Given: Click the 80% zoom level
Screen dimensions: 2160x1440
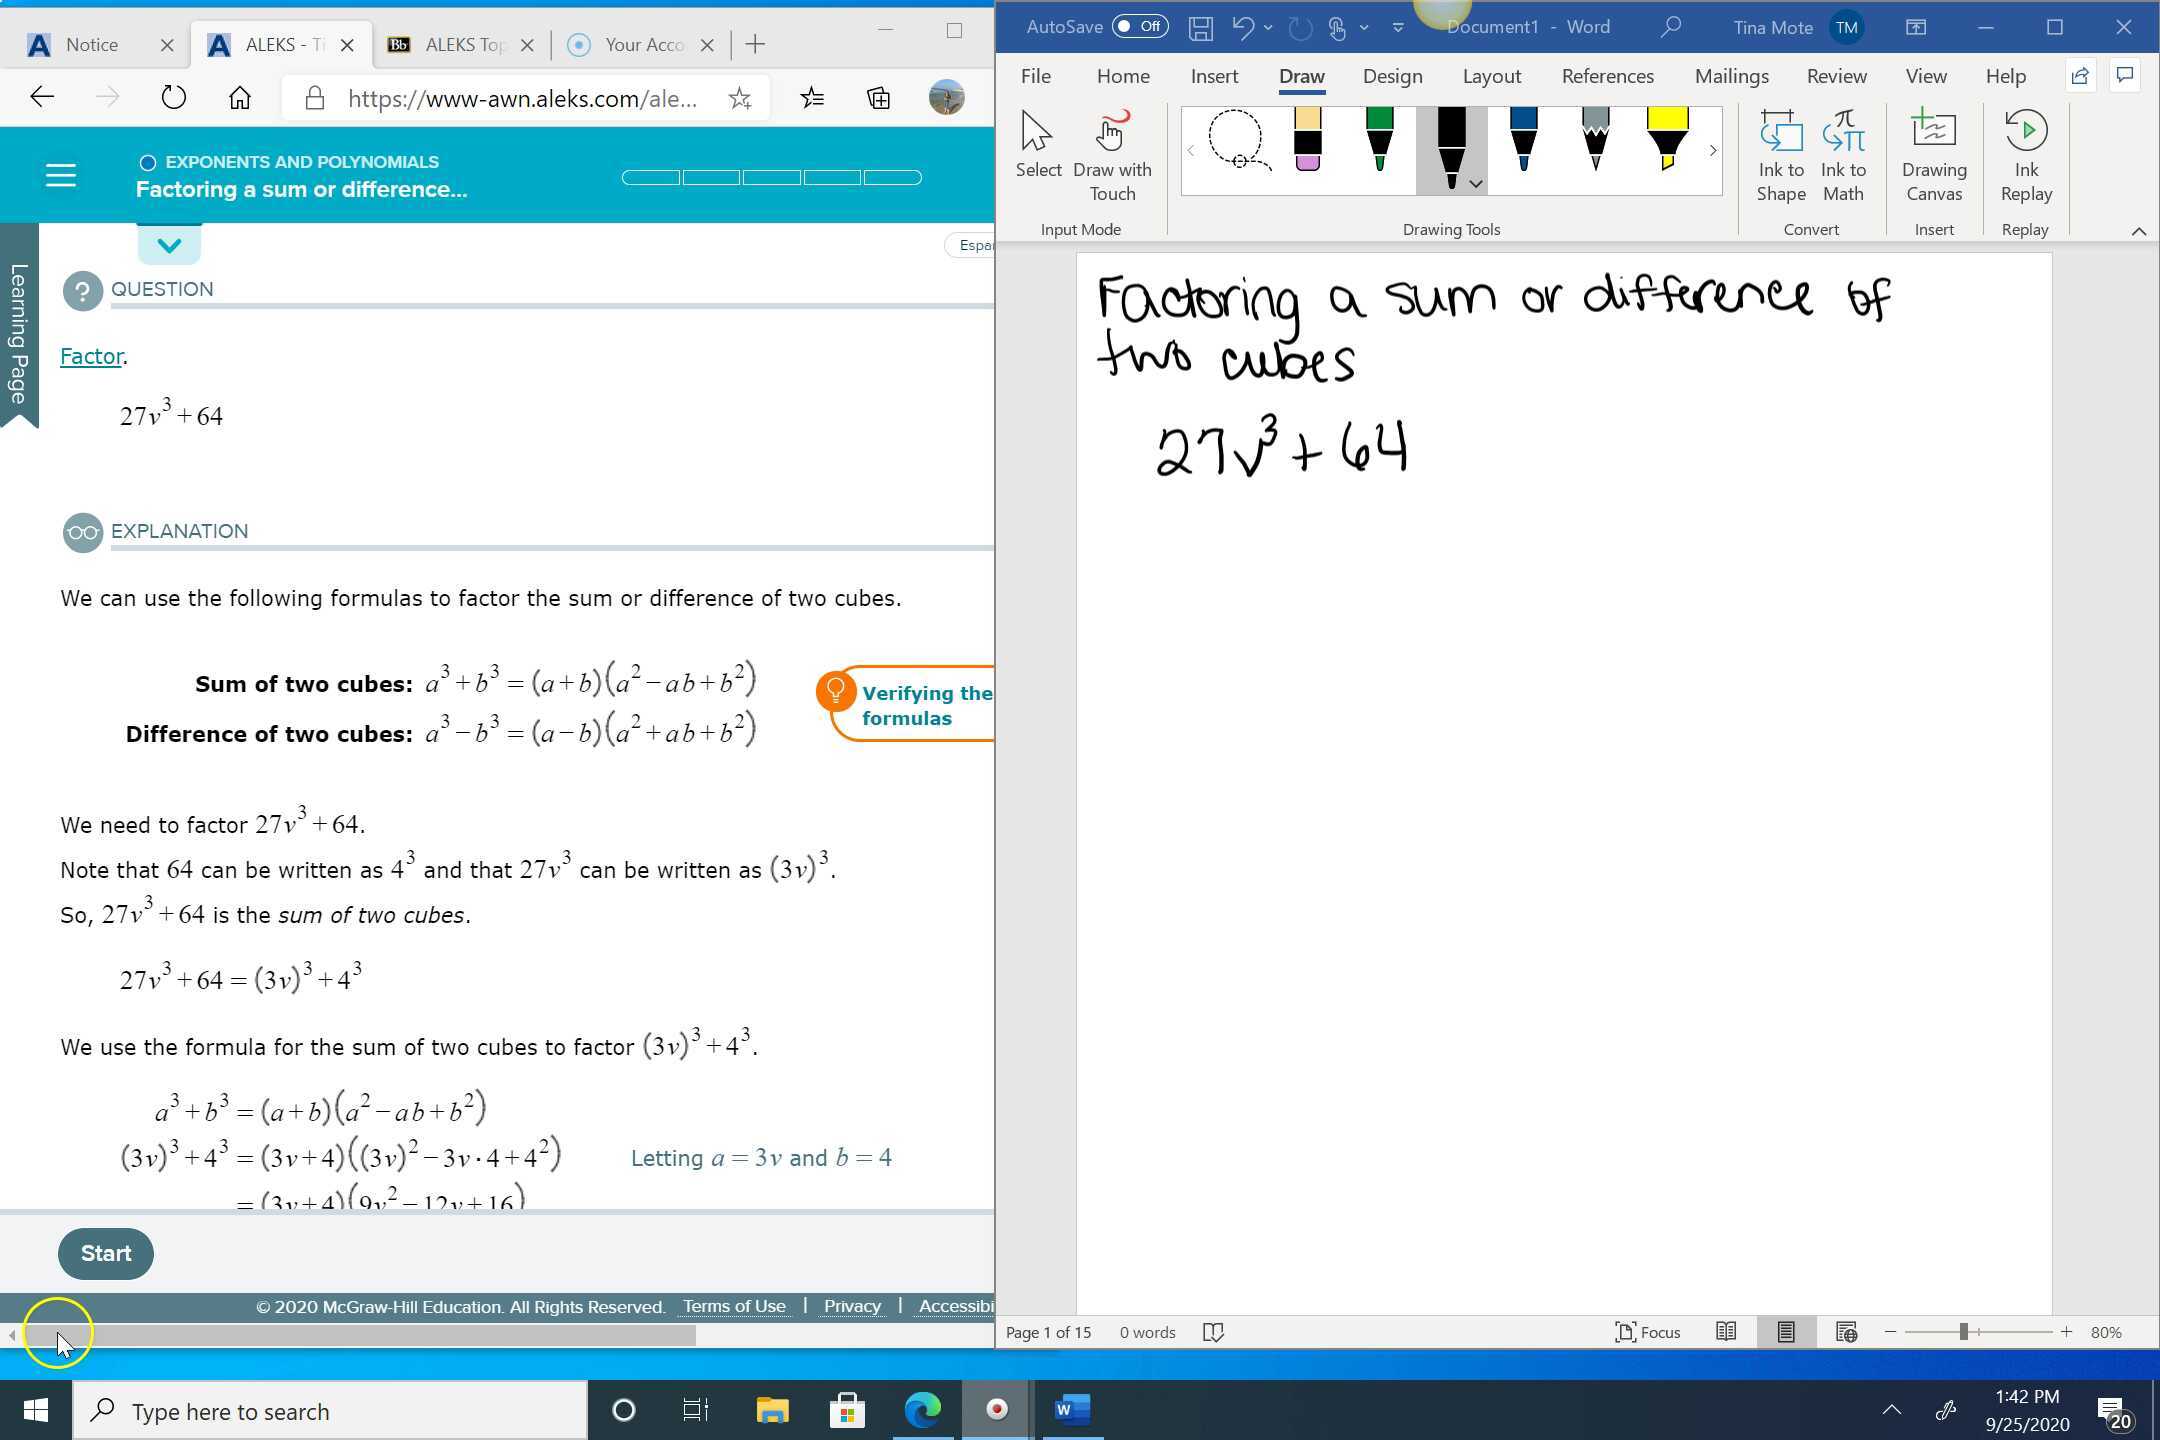Looking at the screenshot, I should (2106, 1332).
